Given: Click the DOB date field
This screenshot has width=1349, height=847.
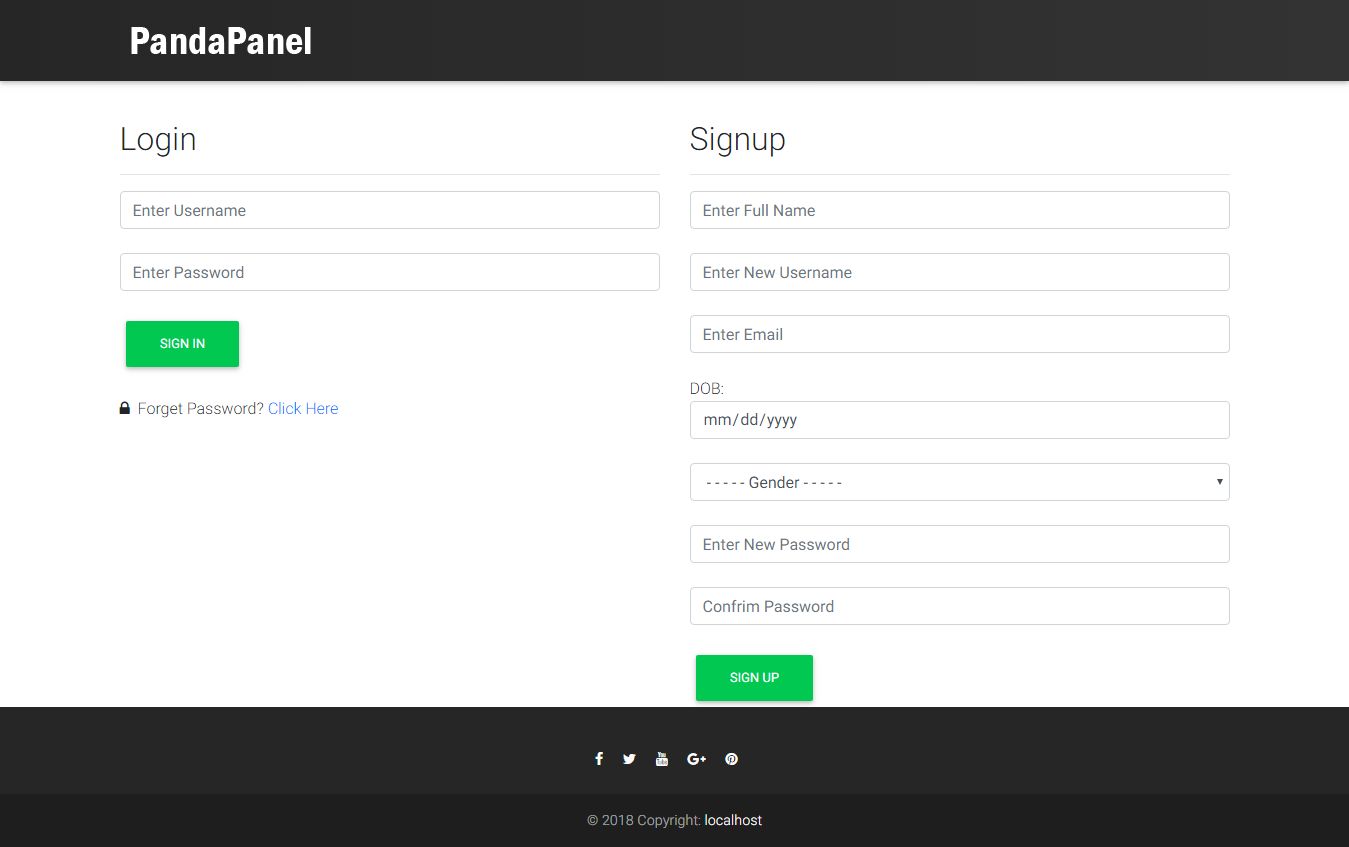Looking at the screenshot, I should point(959,420).
